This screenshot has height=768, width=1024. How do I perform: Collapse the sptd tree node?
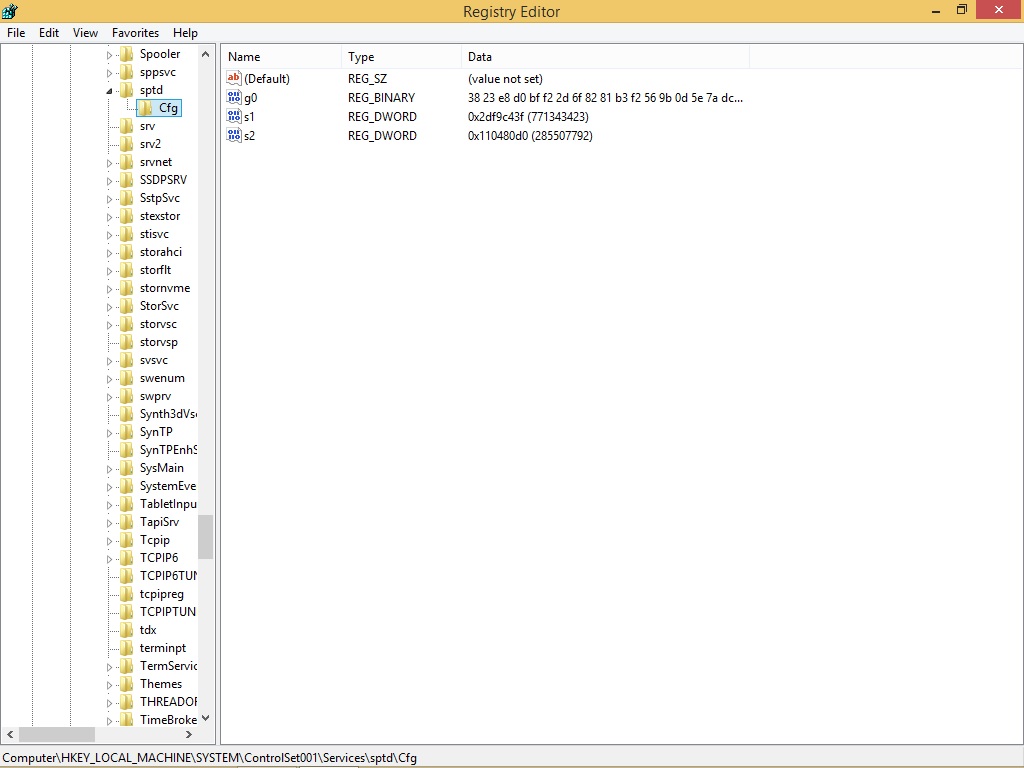pyautogui.click(x=110, y=91)
